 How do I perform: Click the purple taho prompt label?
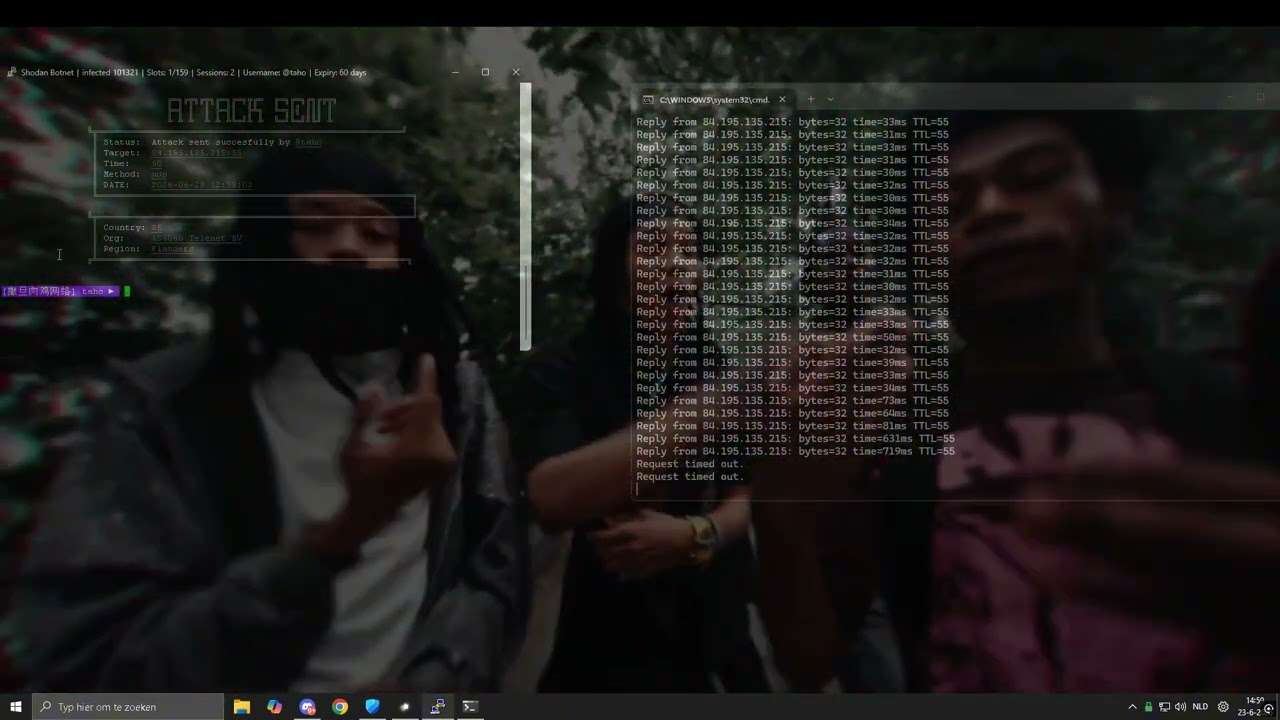[x=60, y=291]
